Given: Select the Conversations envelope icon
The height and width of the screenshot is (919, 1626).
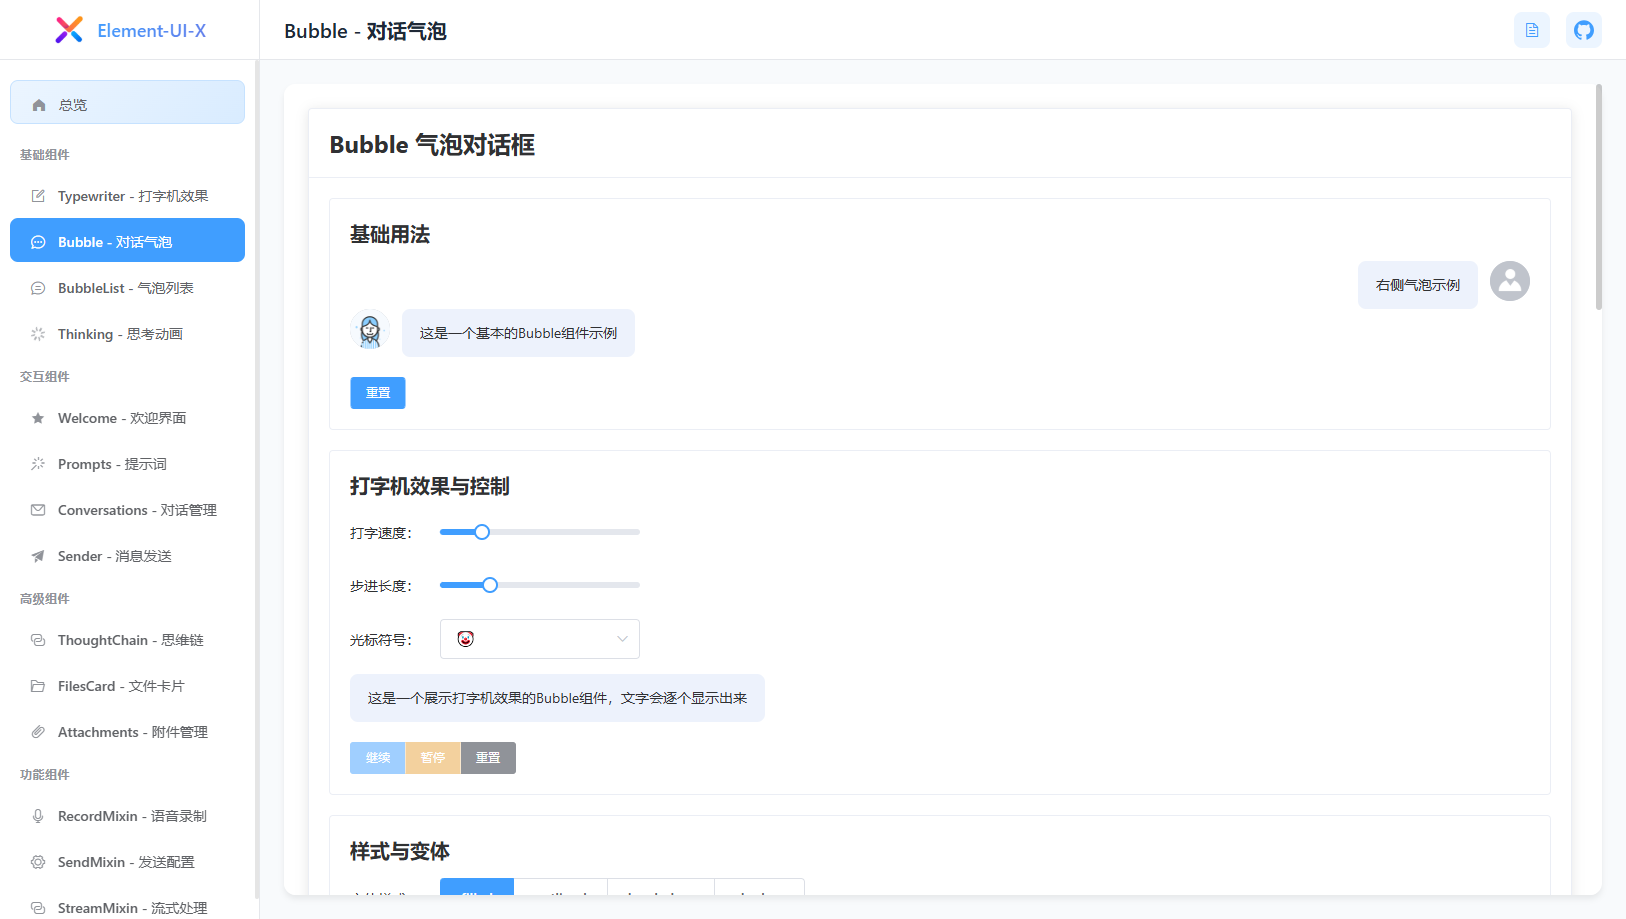Looking at the screenshot, I should (37, 510).
